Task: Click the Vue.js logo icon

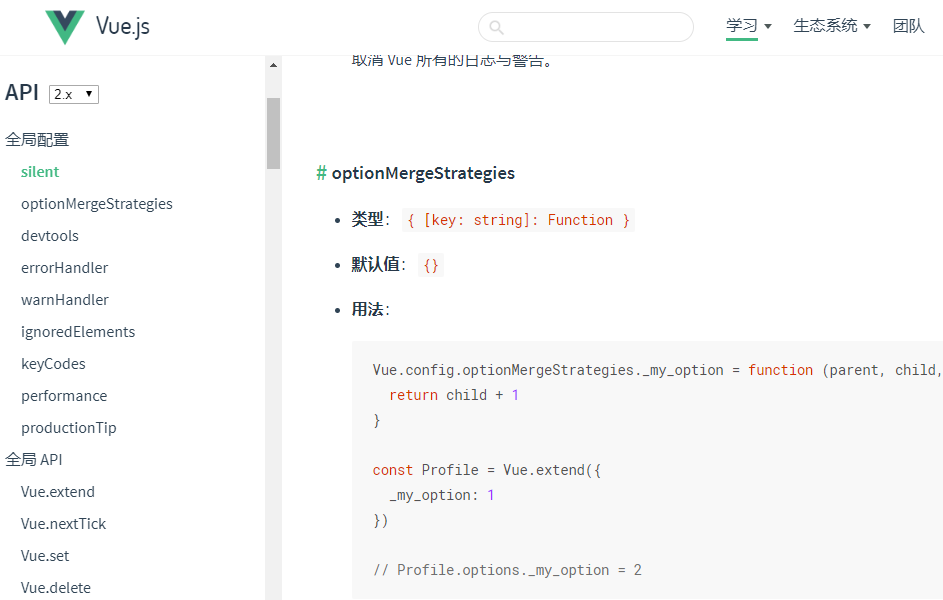Action: 65,27
